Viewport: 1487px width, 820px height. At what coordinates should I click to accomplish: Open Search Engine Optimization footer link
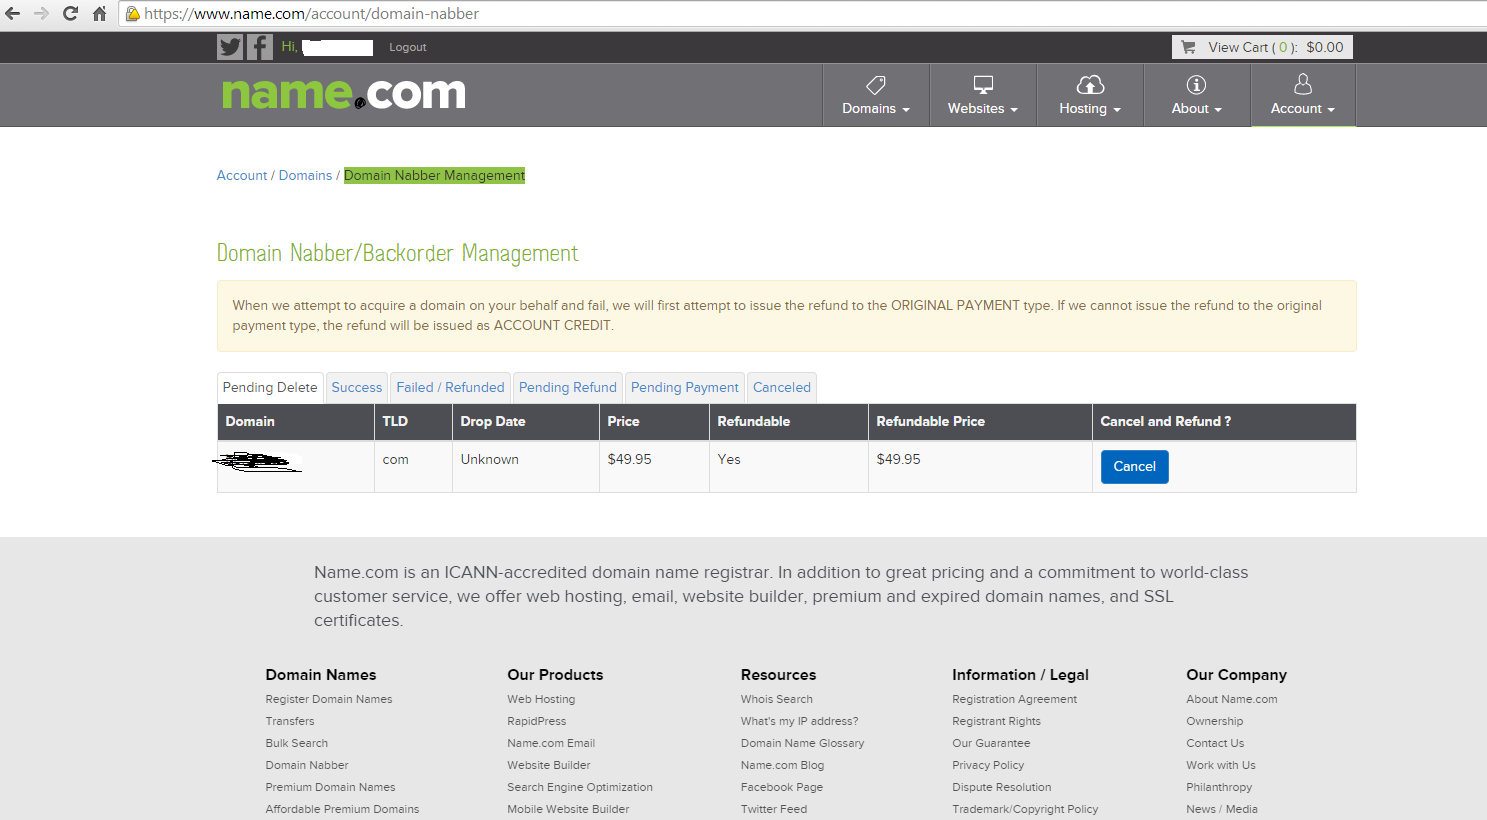click(580, 787)
